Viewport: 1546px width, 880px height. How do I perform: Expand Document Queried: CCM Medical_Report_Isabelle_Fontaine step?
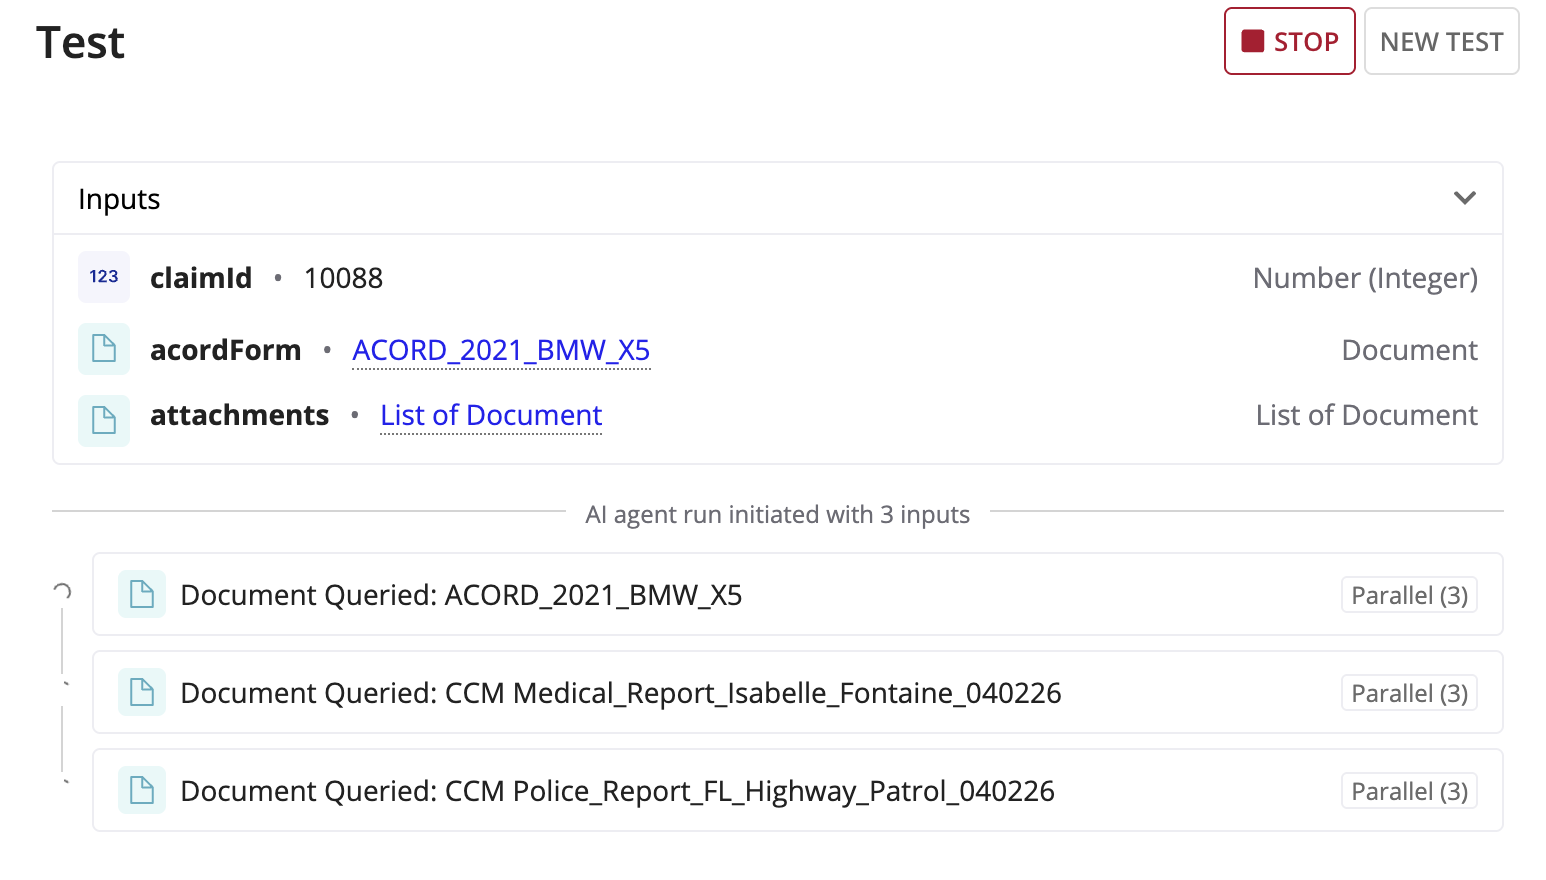coord(798,693)
